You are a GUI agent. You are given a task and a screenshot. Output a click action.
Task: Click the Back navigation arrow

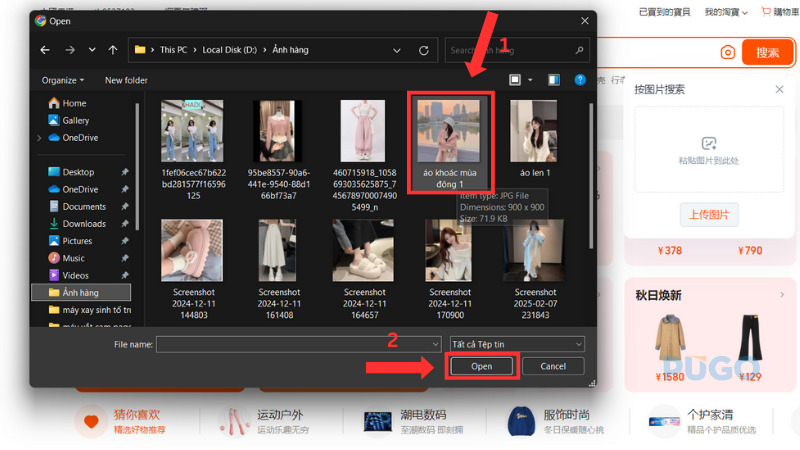pos(45,49)
